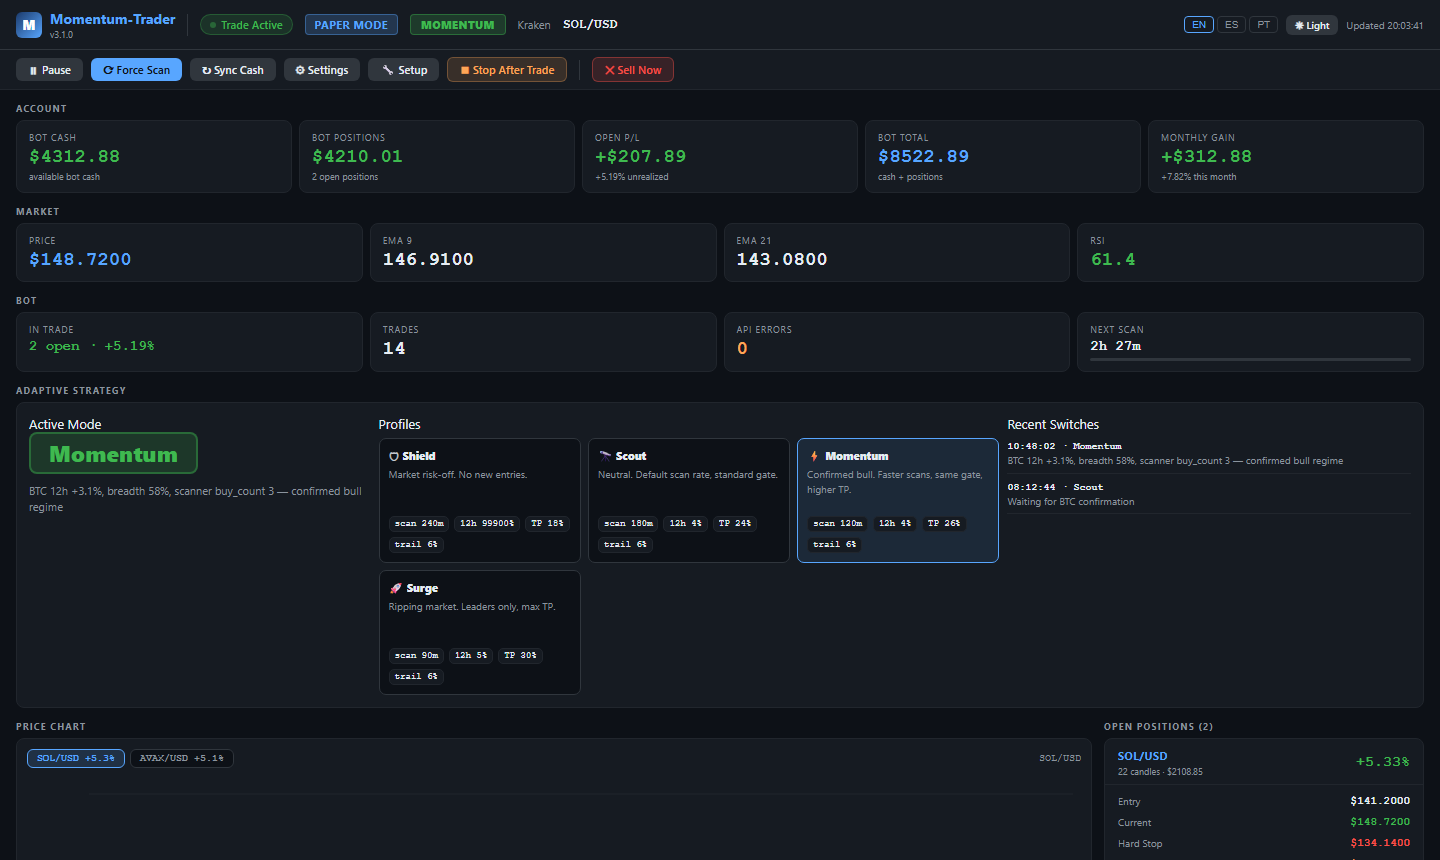1440x860 pixels.
Task: Click the Kraken exchange label
Action: (534, 25)
